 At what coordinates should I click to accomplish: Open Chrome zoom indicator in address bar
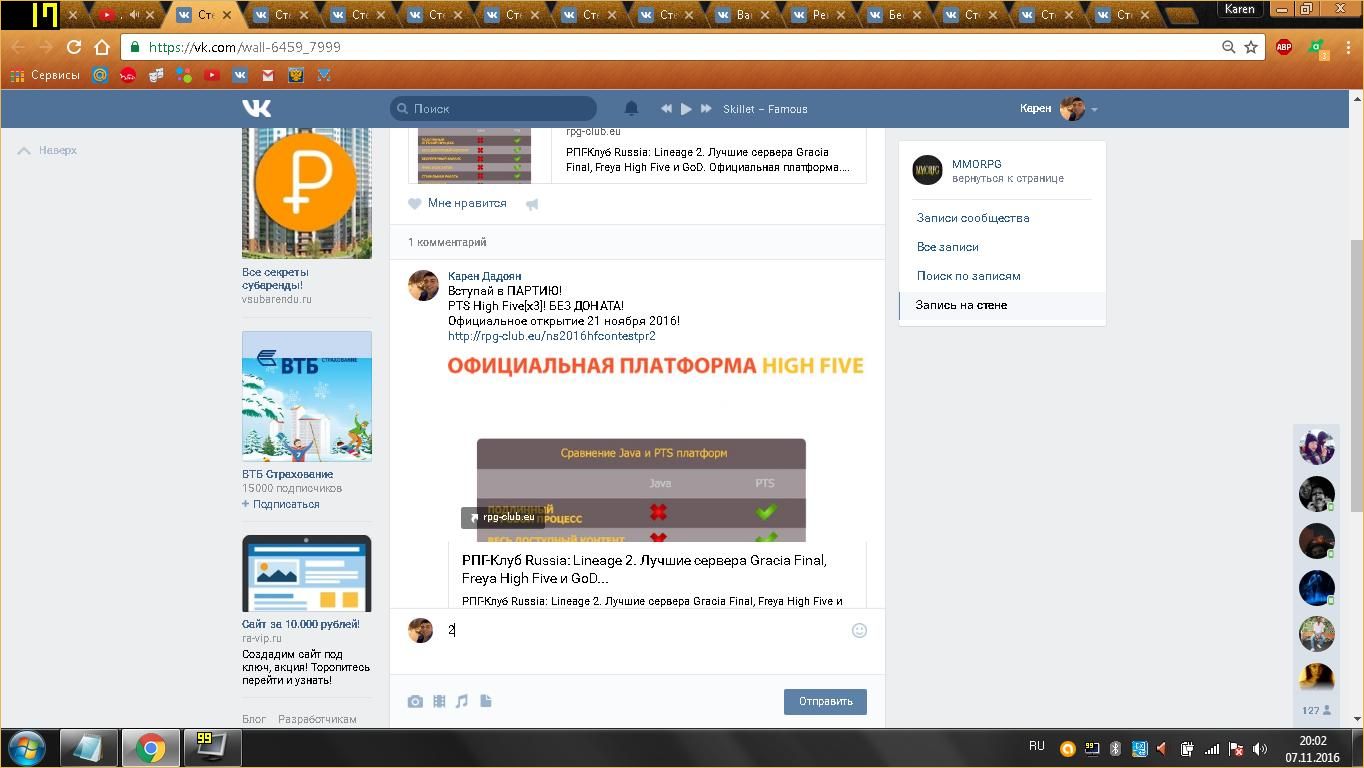pyautogui.click(x=1228, y=47)
